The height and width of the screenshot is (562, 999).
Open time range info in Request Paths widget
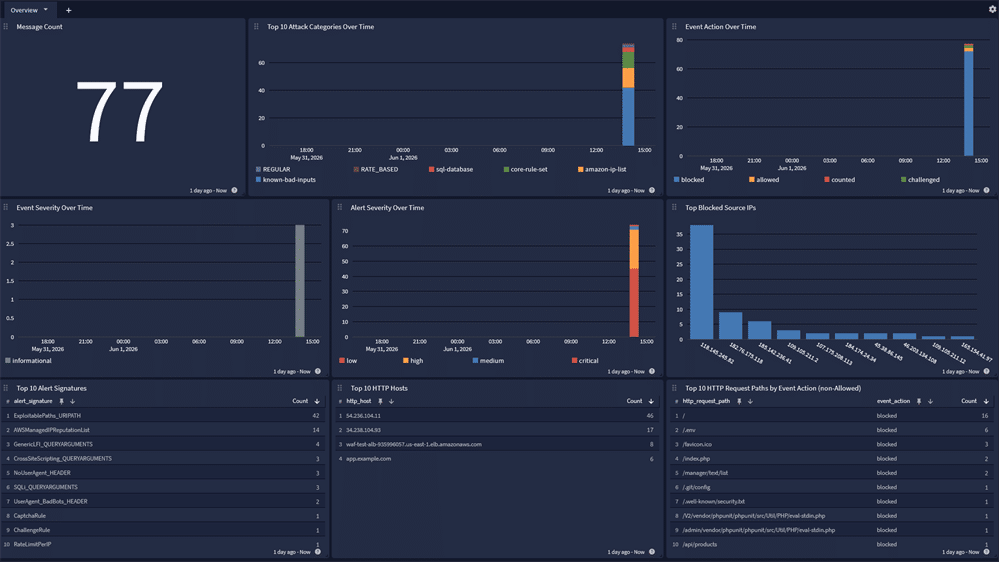tap(986, 552)
